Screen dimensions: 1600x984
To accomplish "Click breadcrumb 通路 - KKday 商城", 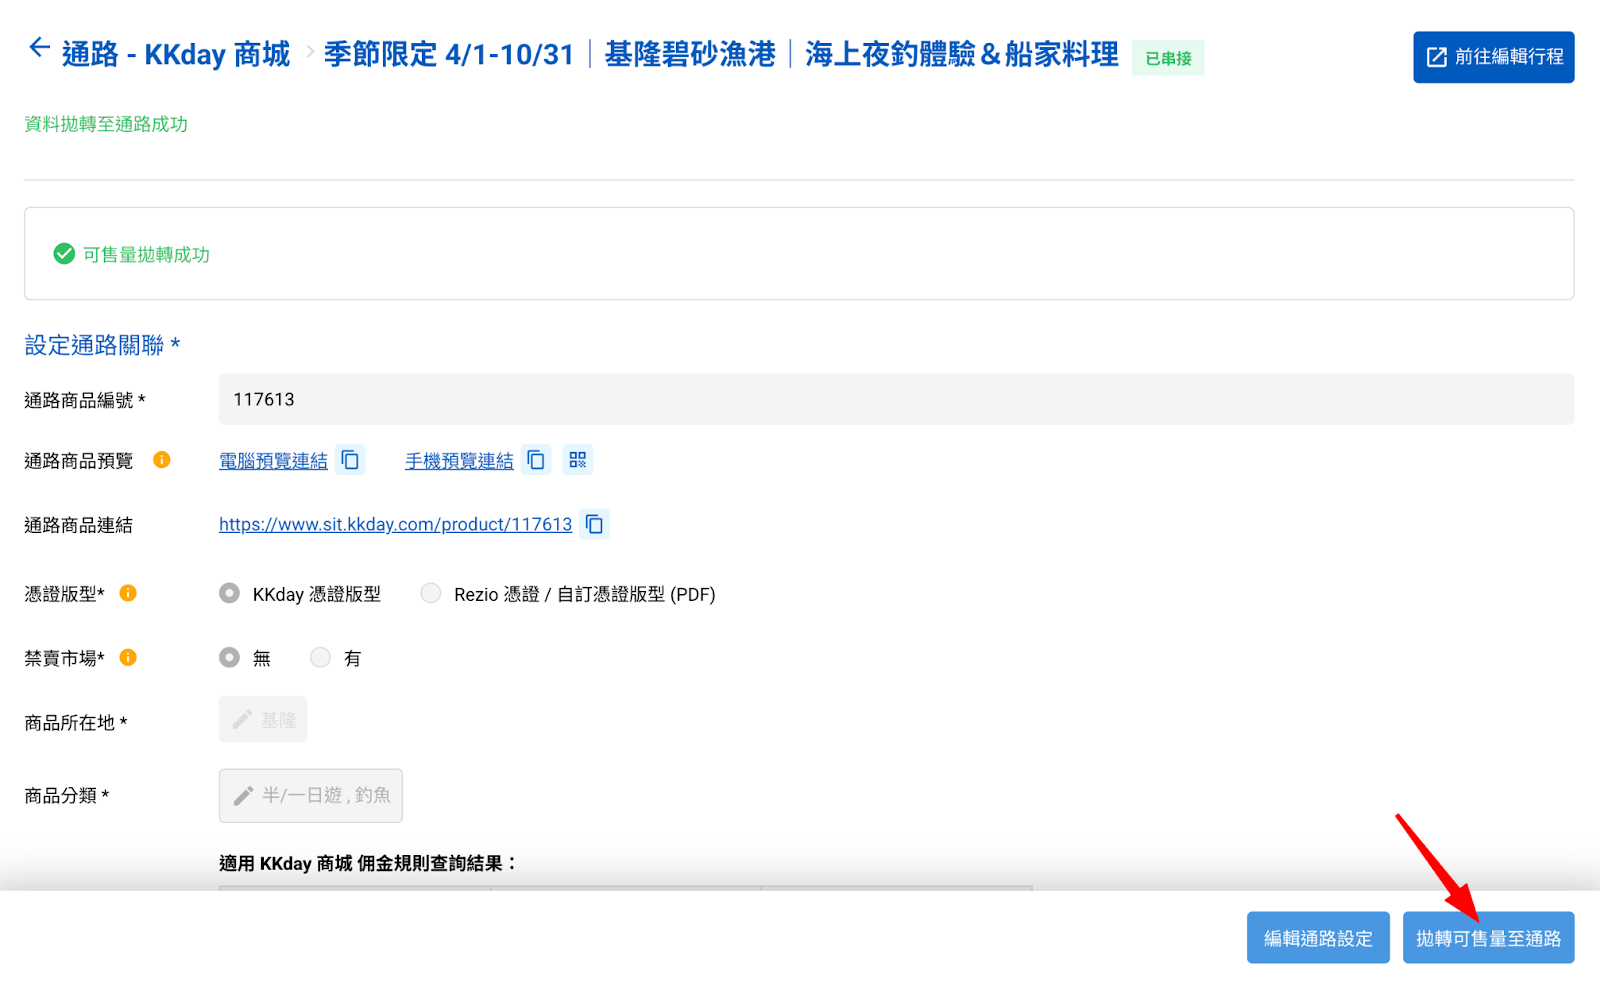I will click(x=176, y=54).
